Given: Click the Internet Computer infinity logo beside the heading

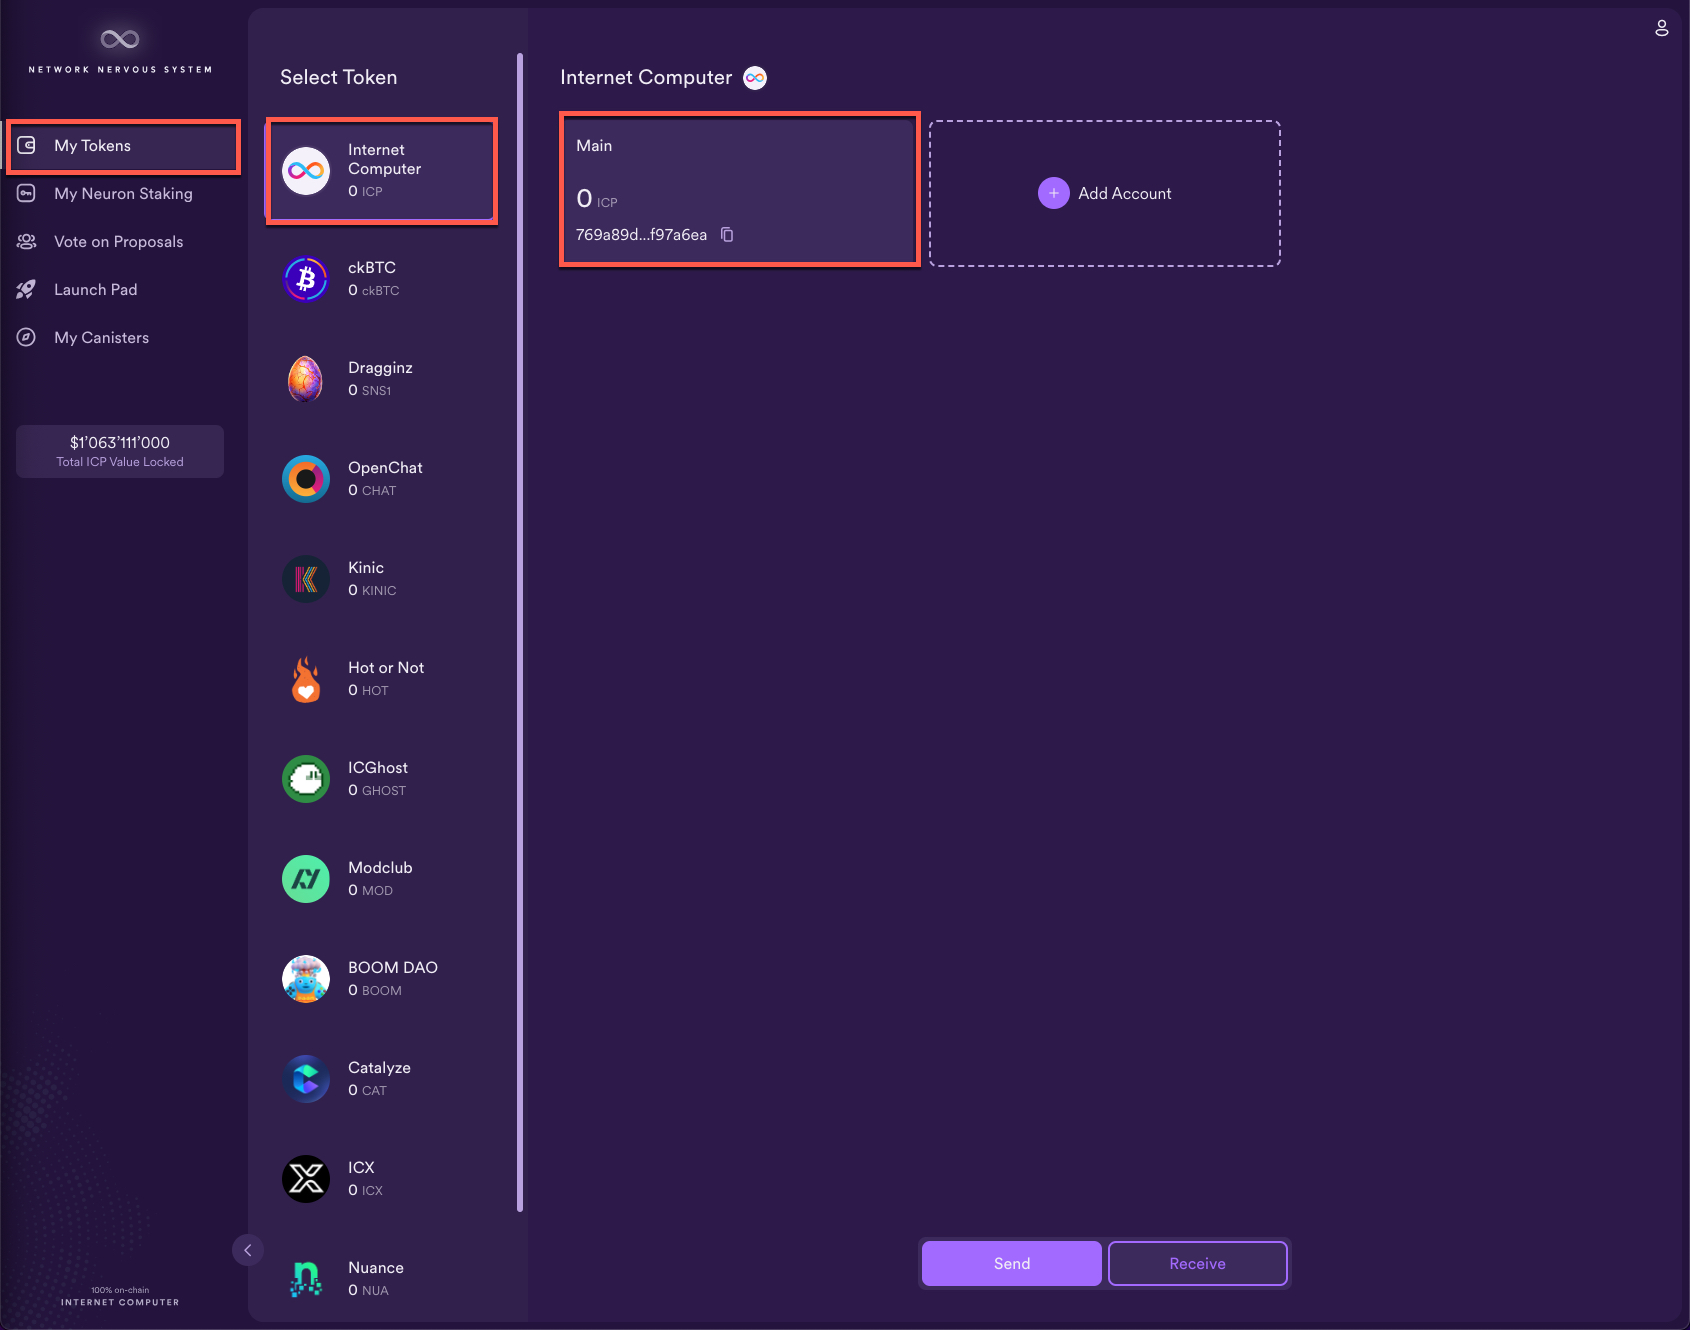Looking at the screenshot, I should click(x=755, y=77).
